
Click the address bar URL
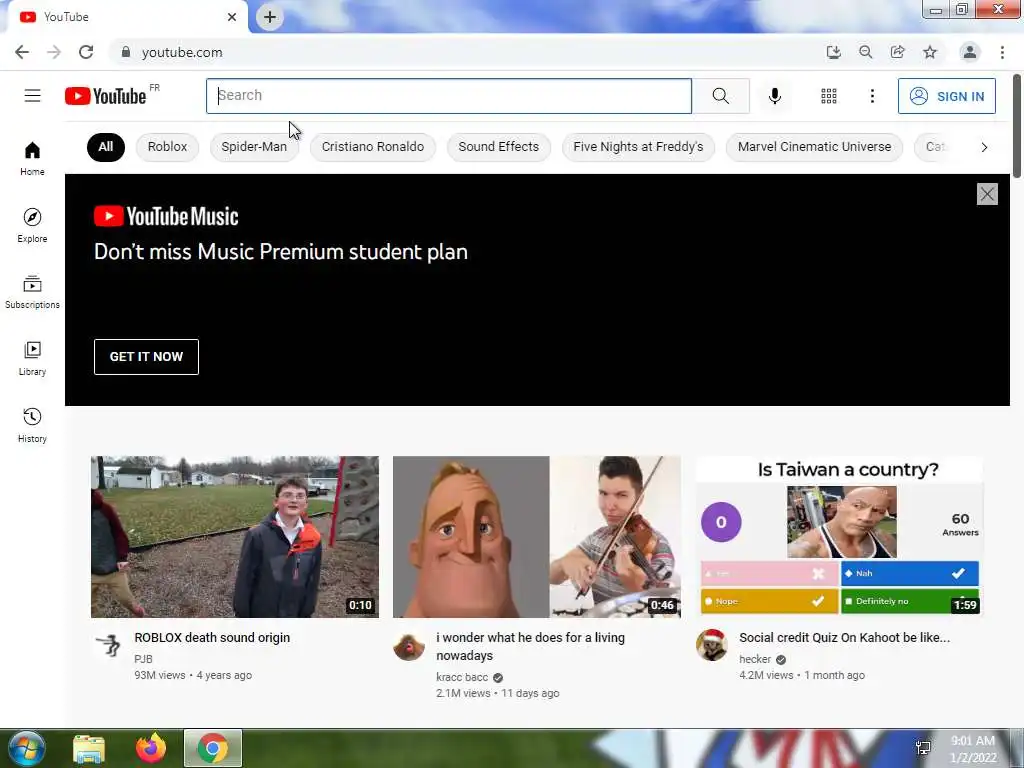coord(182,52)
